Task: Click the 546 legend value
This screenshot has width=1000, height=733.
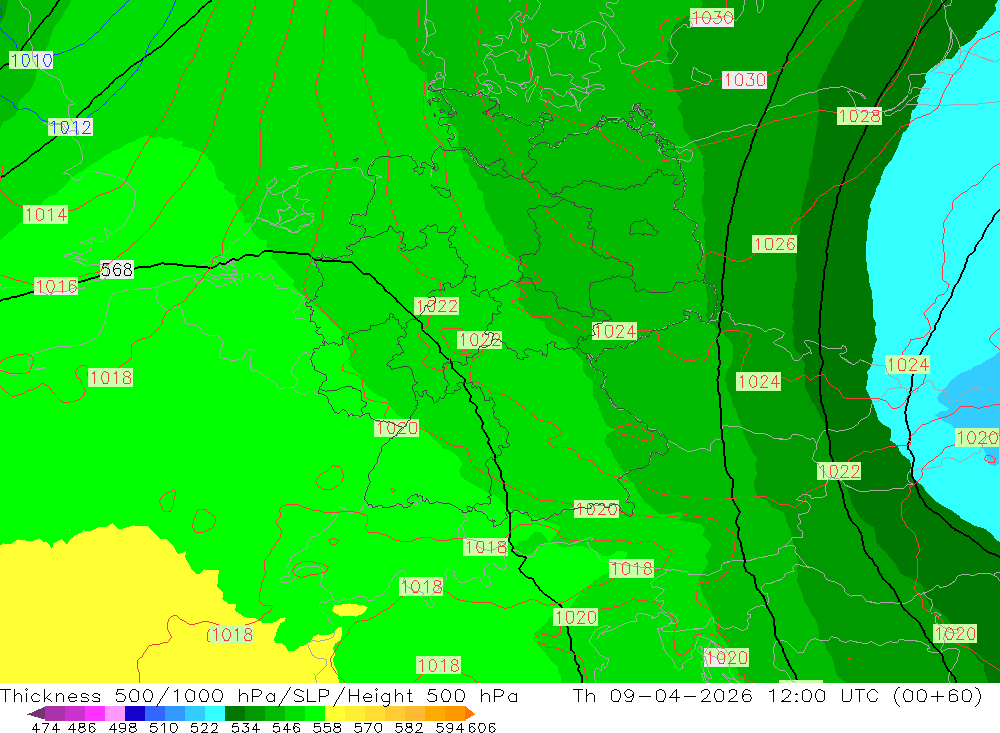Action: tap(286, 727)
